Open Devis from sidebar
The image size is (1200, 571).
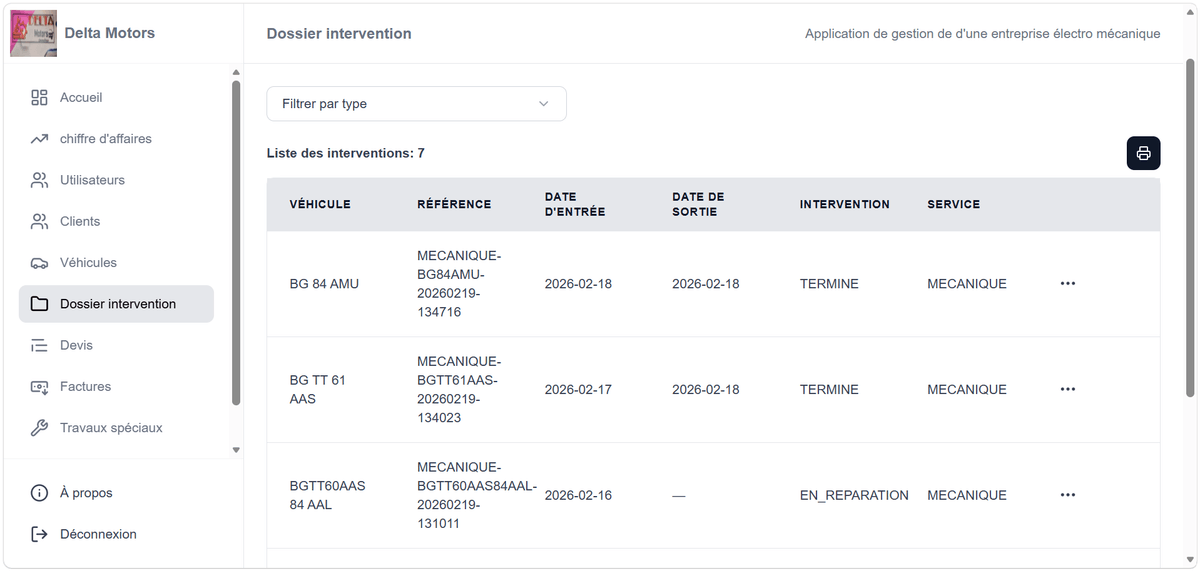click(x=116, y=345)
